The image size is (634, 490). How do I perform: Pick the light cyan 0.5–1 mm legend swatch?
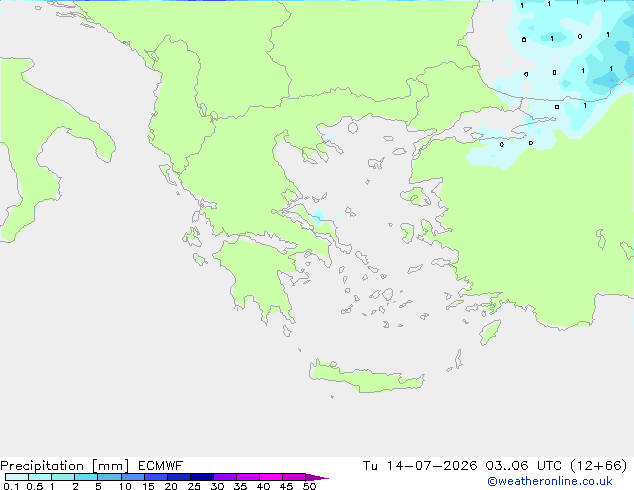coord(40,477)
